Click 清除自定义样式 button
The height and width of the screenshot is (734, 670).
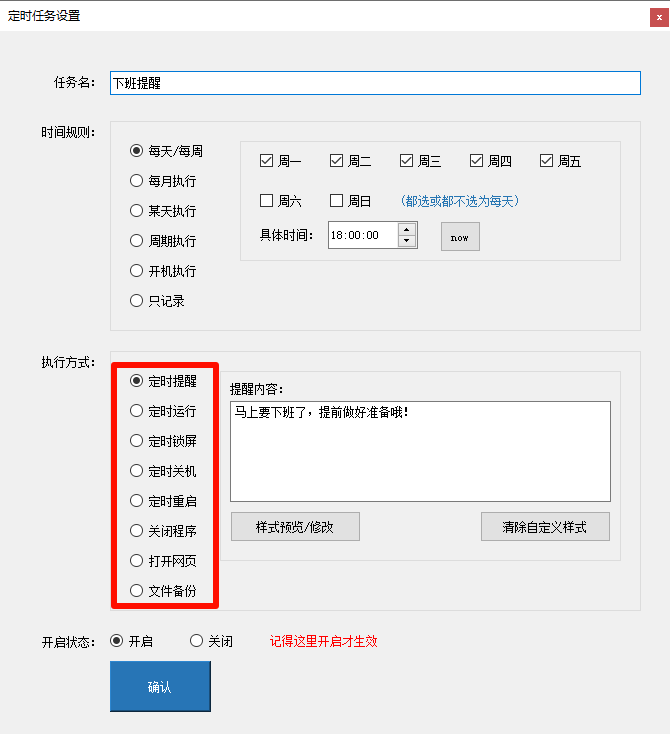pos(545,527)
